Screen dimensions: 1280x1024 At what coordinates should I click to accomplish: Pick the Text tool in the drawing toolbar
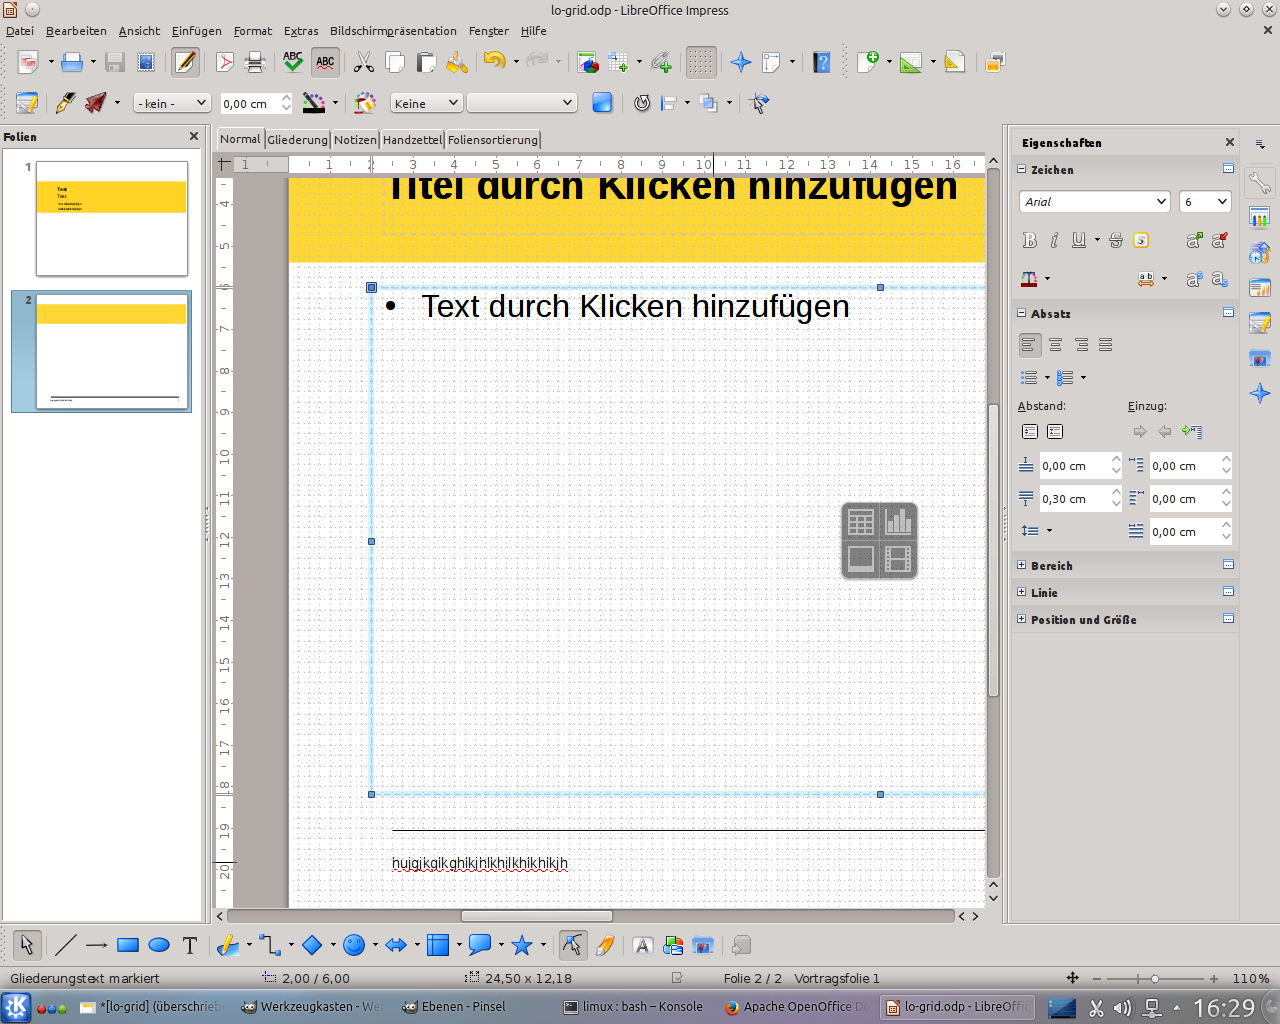tap(190, 945)
